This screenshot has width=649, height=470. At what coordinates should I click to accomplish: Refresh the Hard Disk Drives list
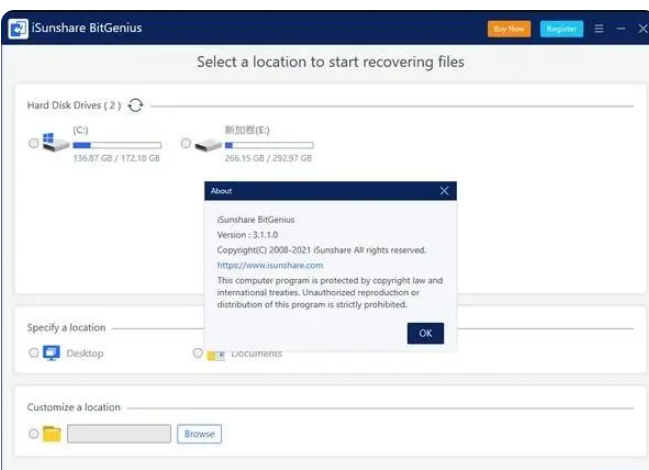(136, 105)
